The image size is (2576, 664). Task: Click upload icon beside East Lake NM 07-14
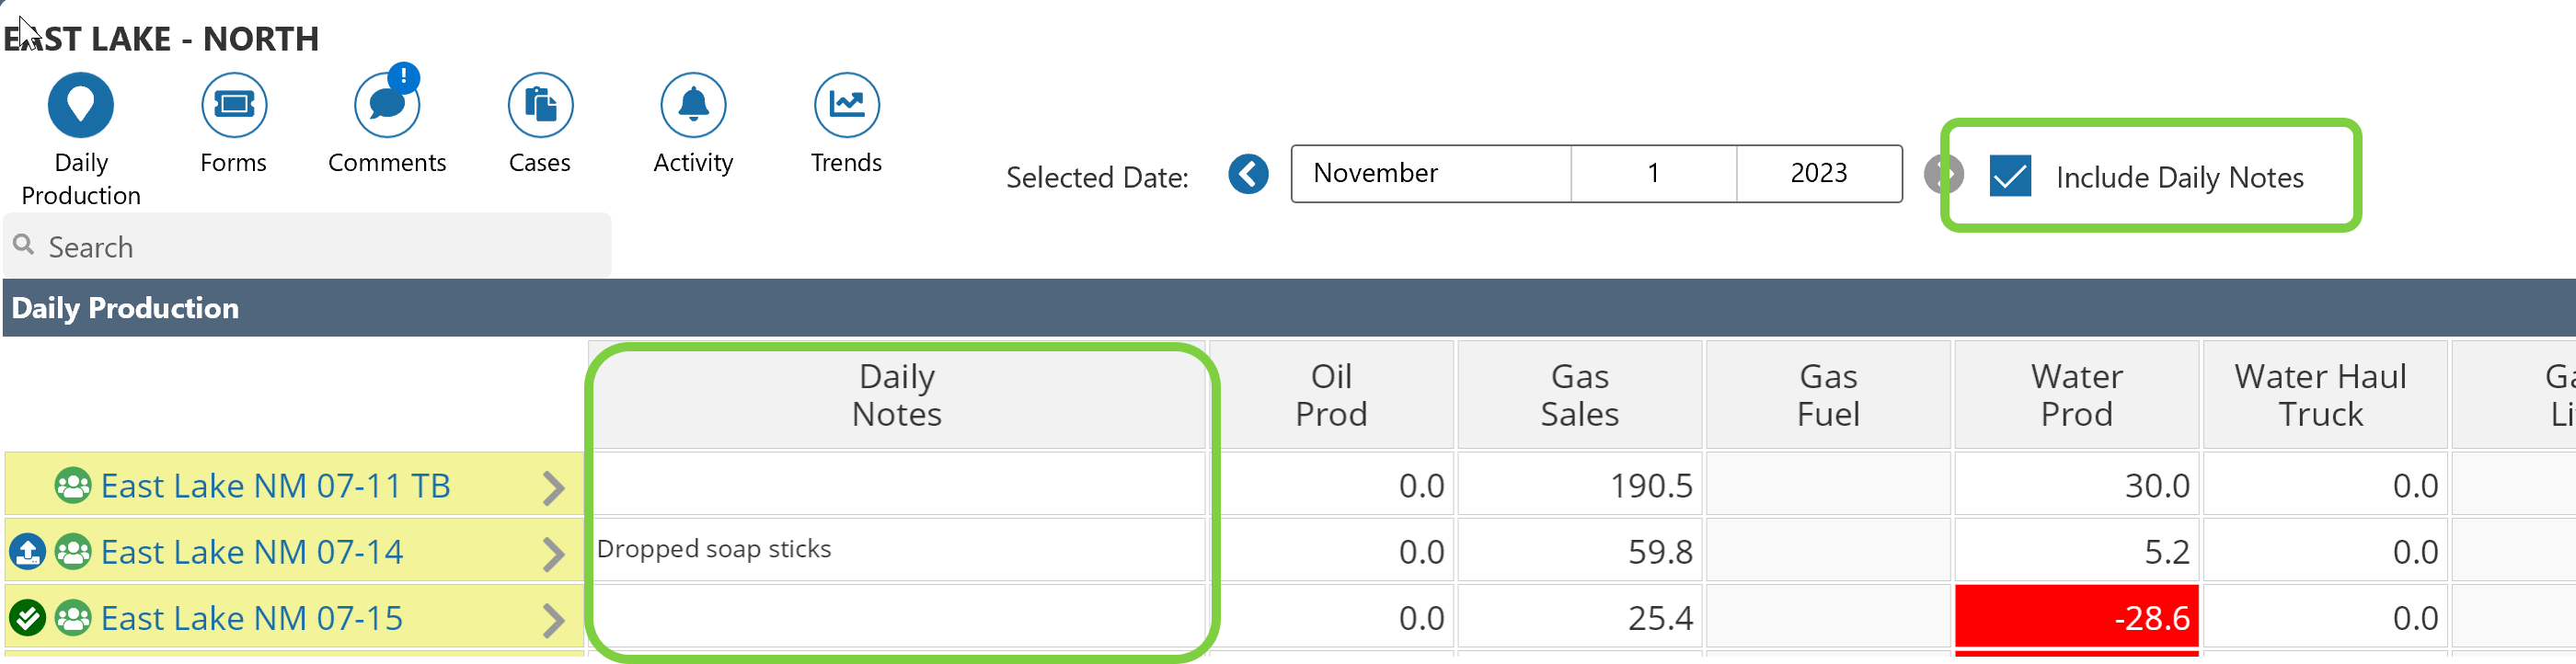pos(28,552)
